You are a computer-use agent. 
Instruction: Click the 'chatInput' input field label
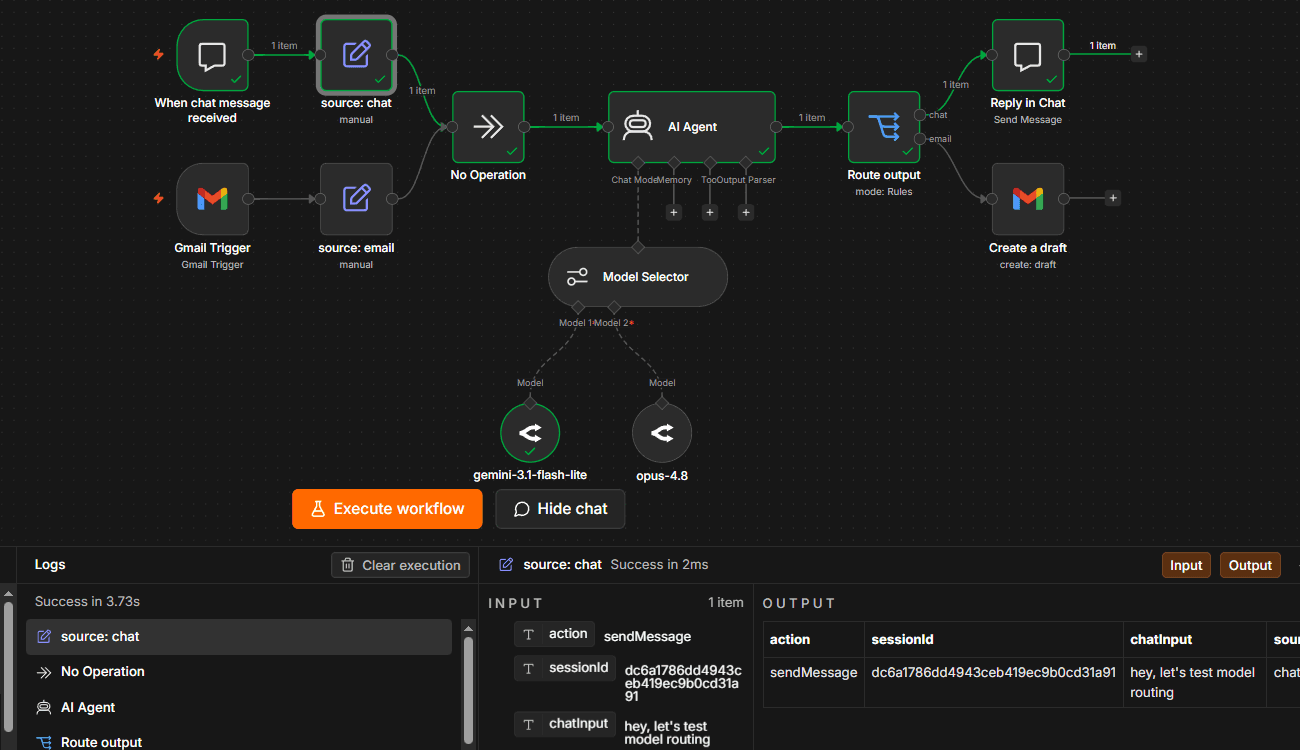(578, 724)
